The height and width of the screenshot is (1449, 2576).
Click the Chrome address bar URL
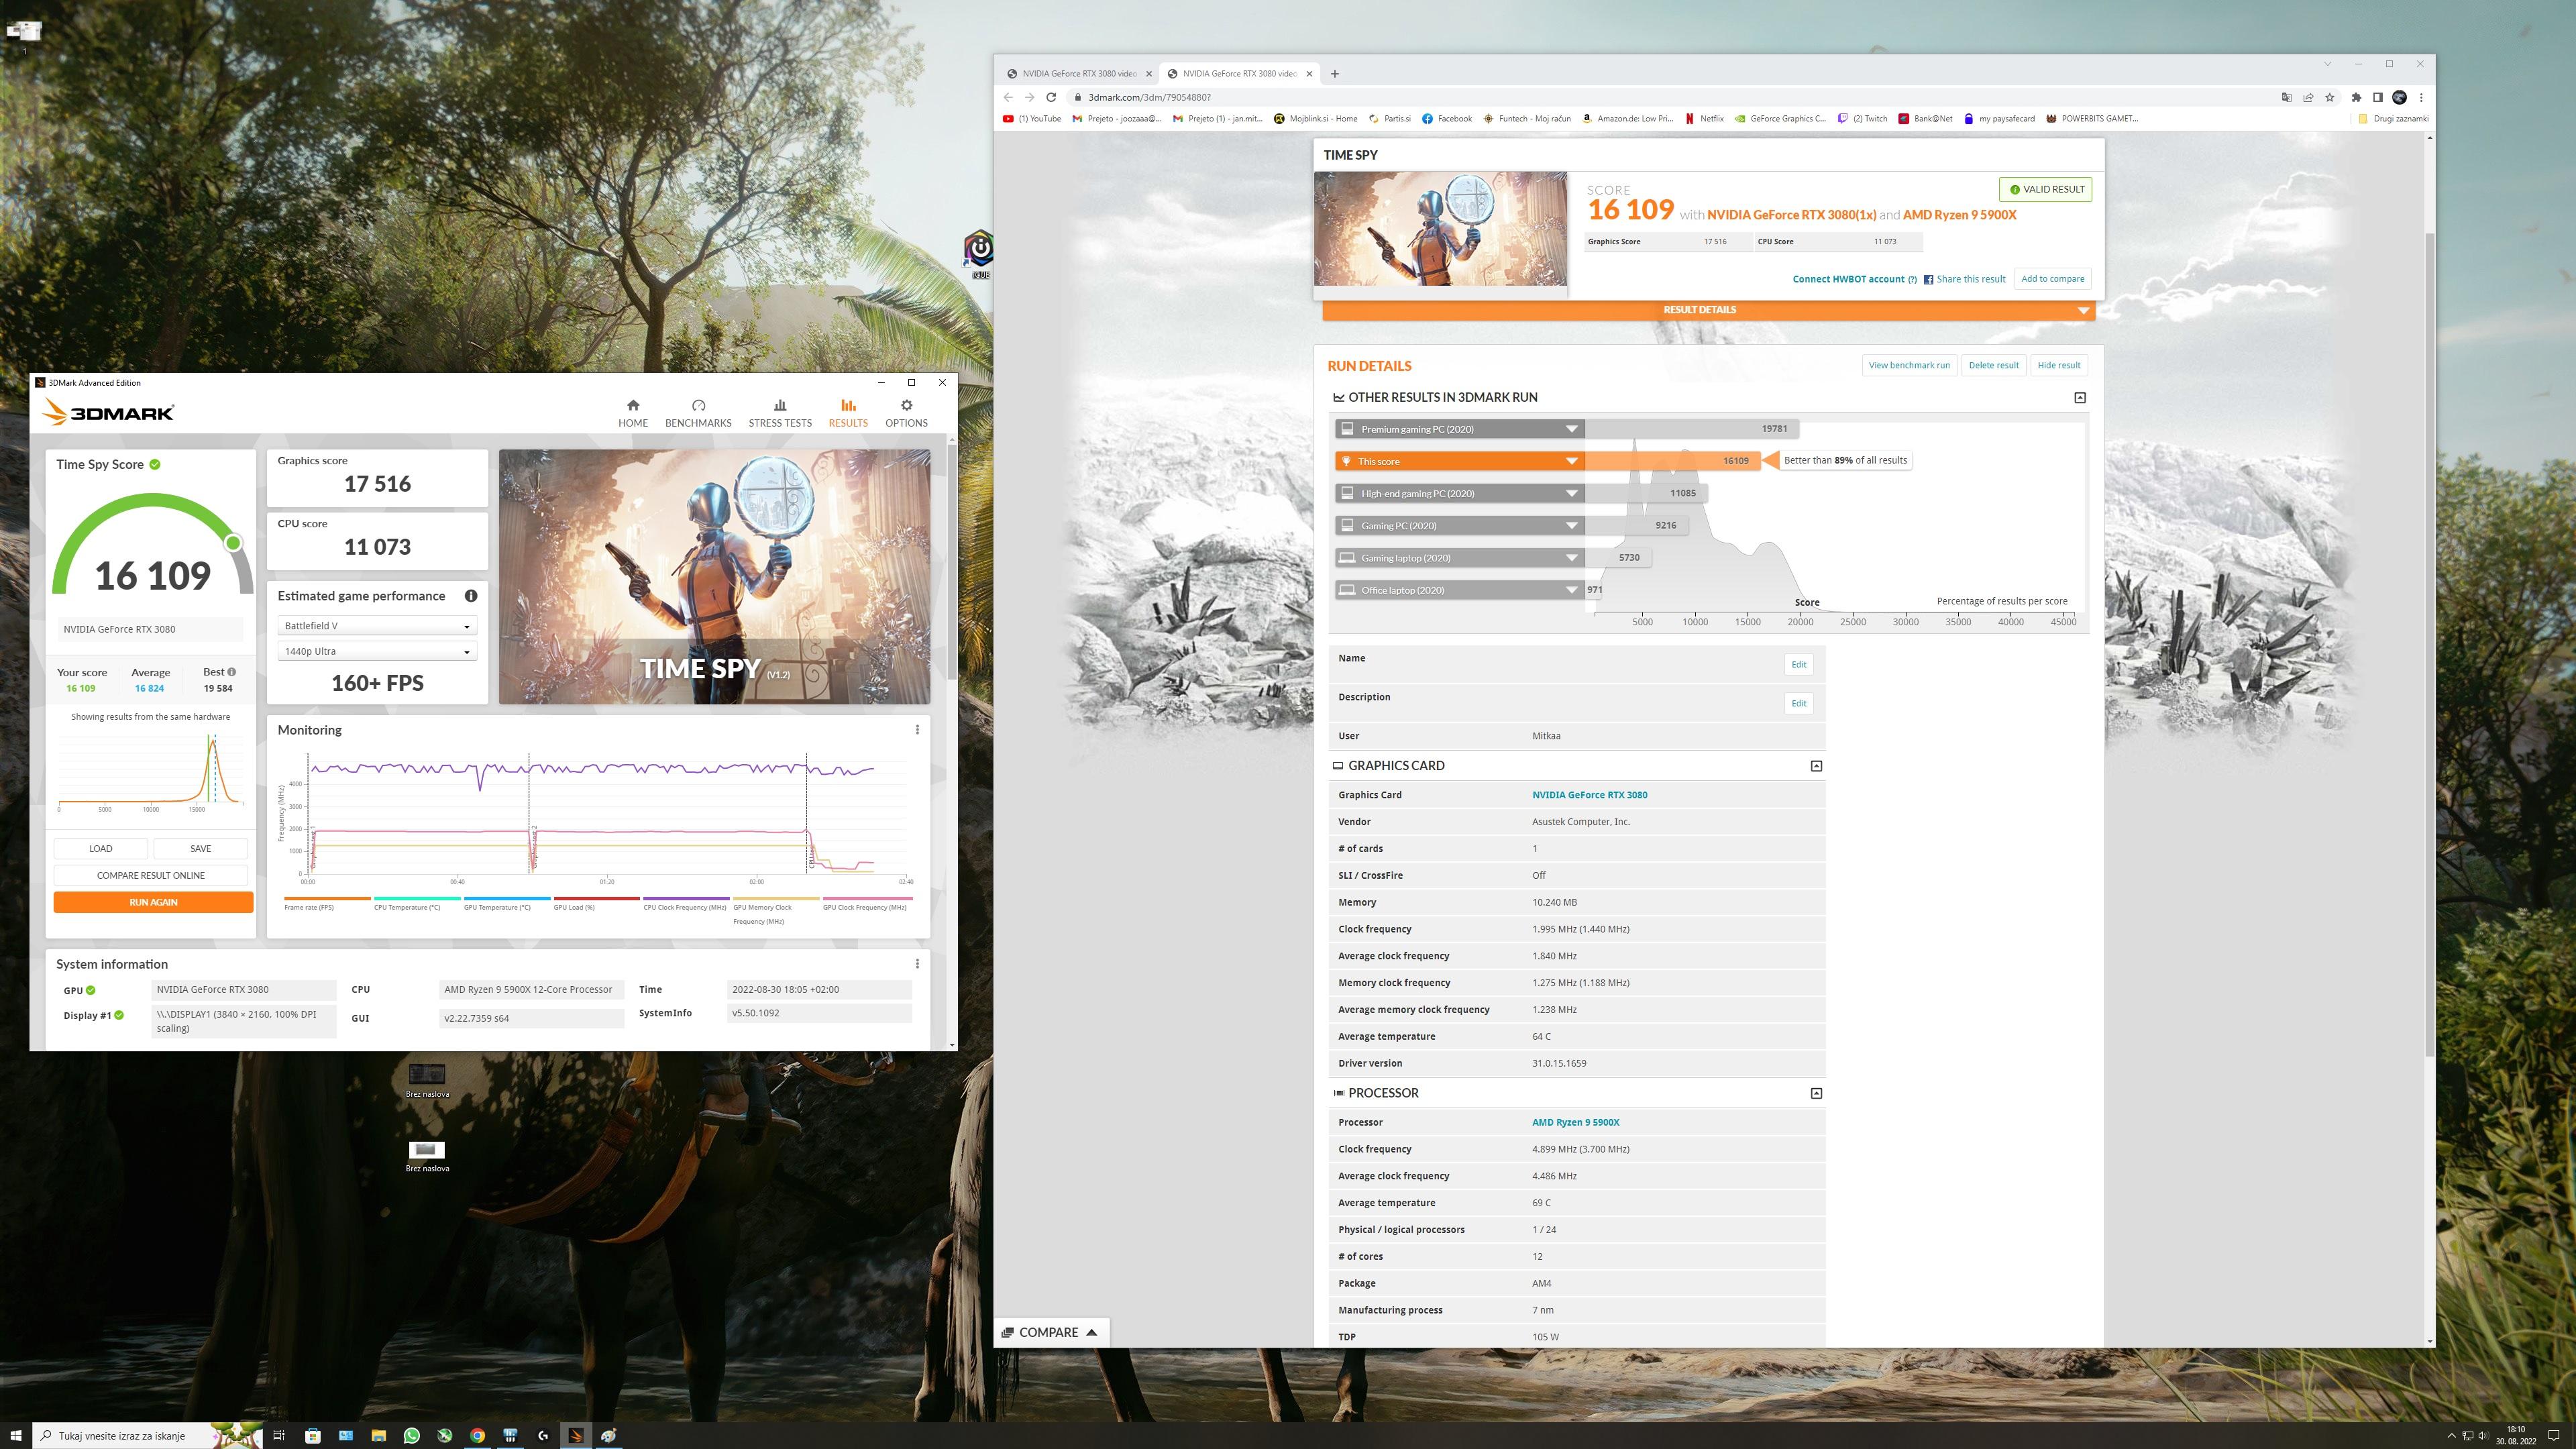(x=1149, y=97)
